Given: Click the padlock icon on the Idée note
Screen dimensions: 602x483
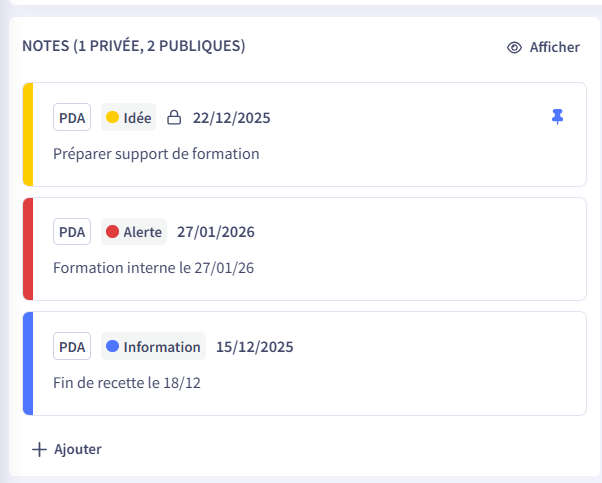Looking at the screenshot, I should coord(174,118).
